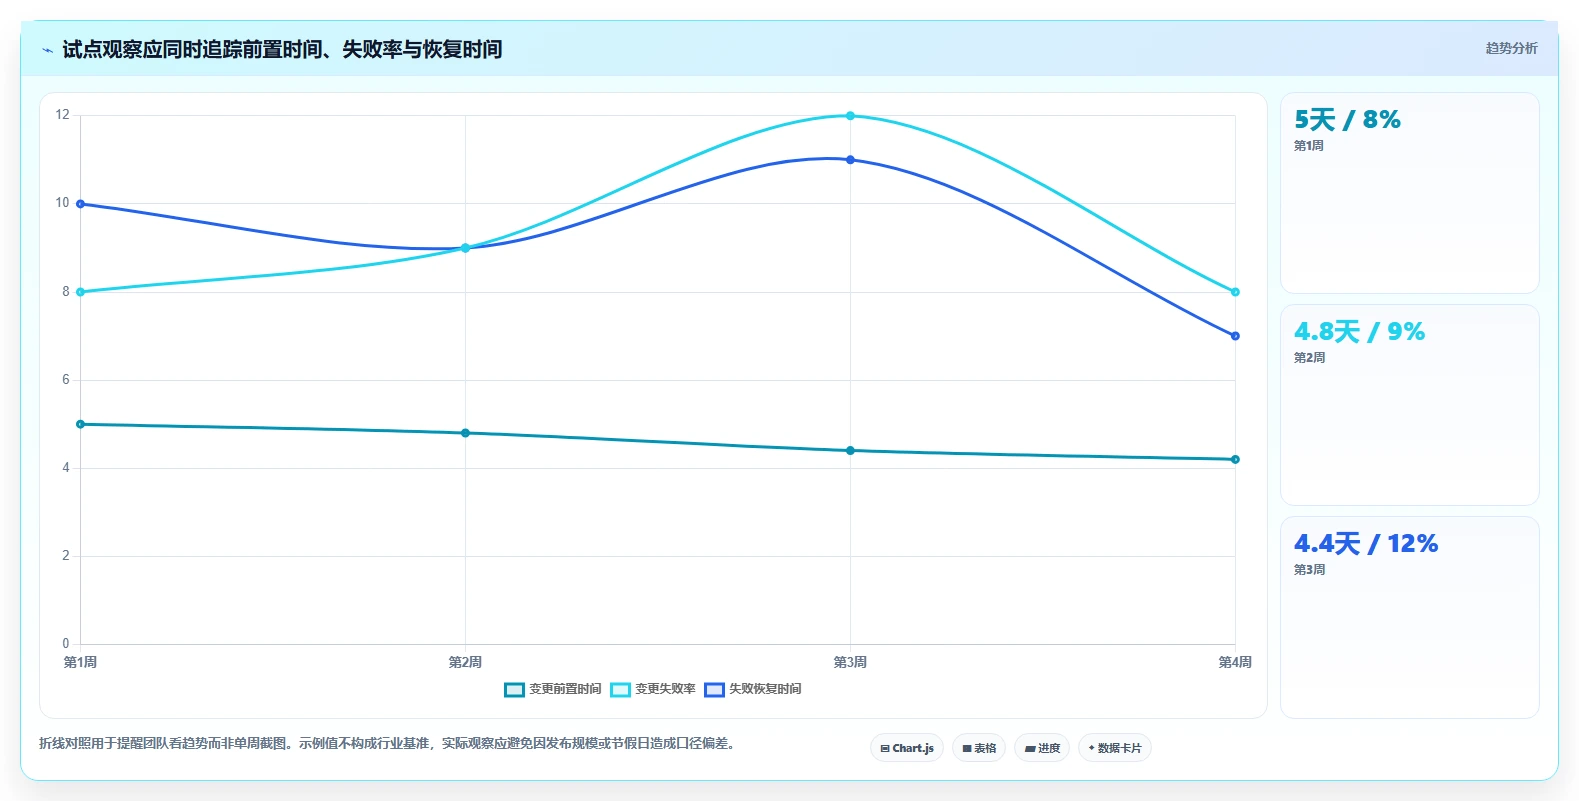Toggle the 变更前置时间 legend series
The image size is (1579, 801).
point(553,689)
